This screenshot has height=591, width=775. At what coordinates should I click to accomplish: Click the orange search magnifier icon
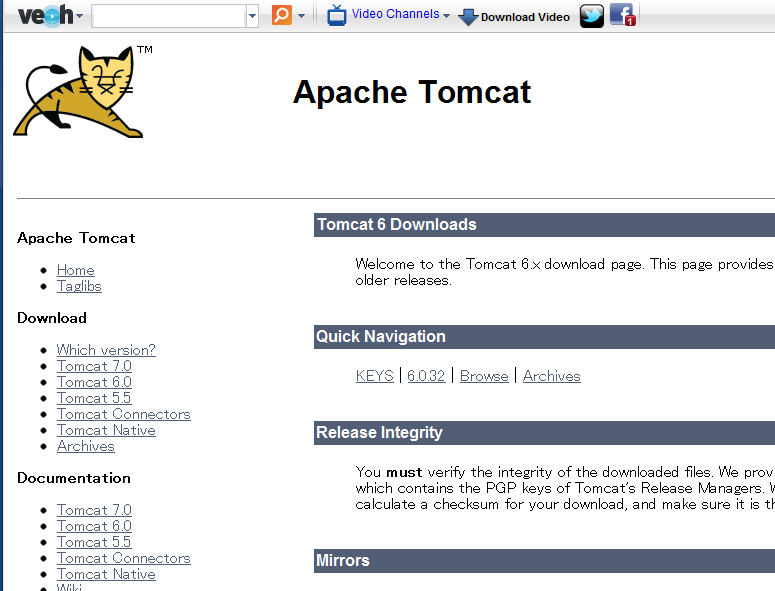click(x=282, y=15)
